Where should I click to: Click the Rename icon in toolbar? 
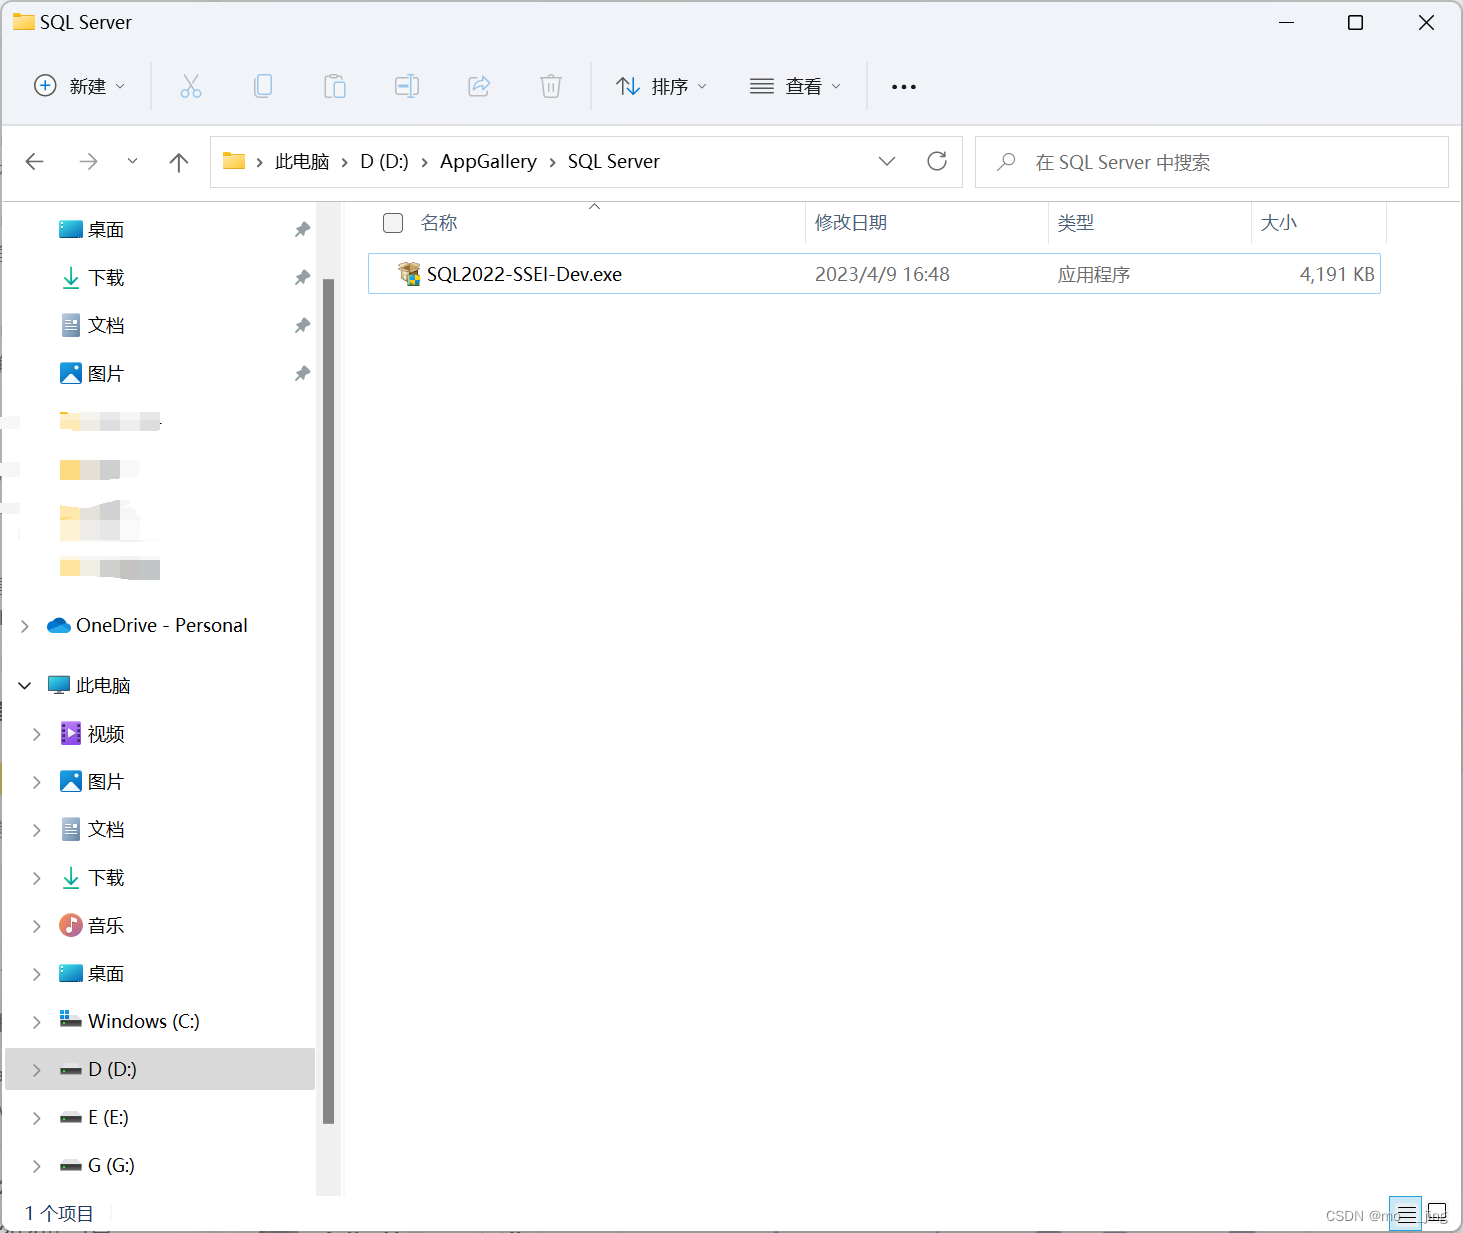(407, 86)
